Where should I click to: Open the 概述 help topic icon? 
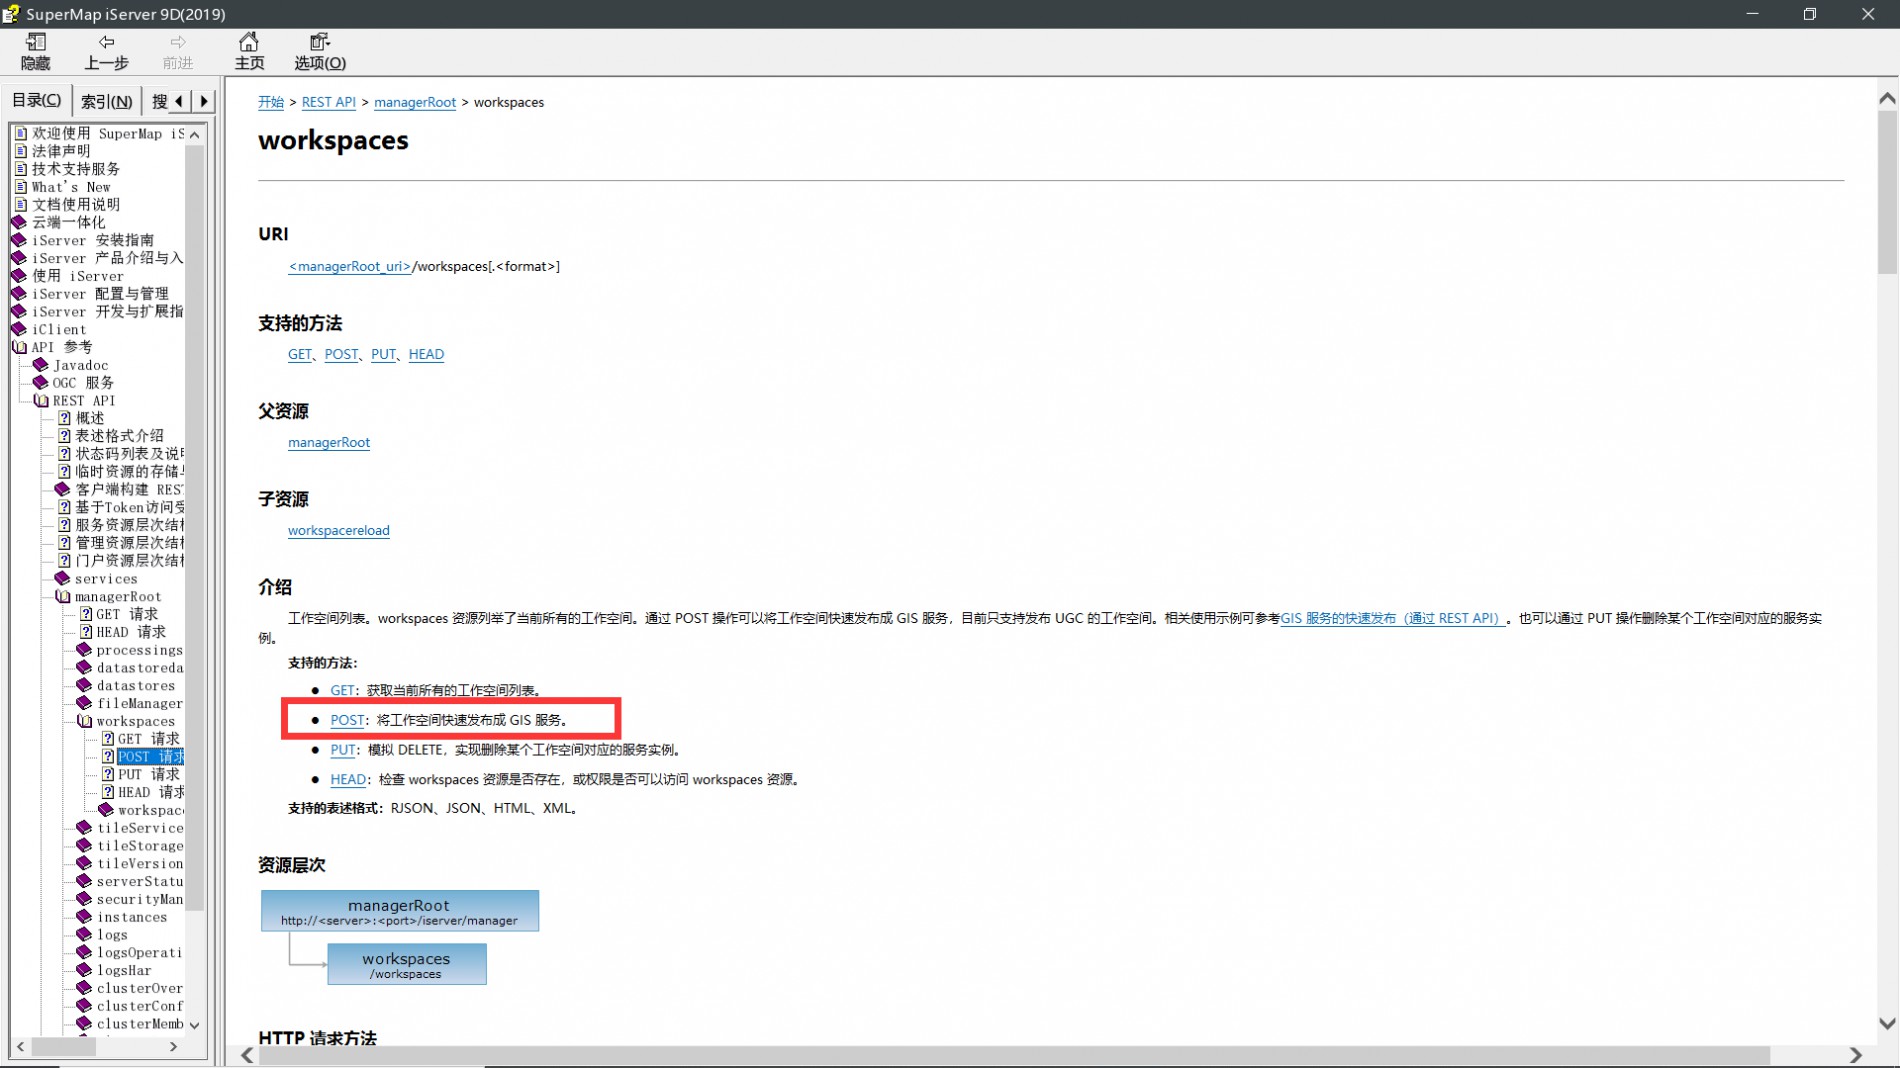pyautogui.click(x=64, y=418)
